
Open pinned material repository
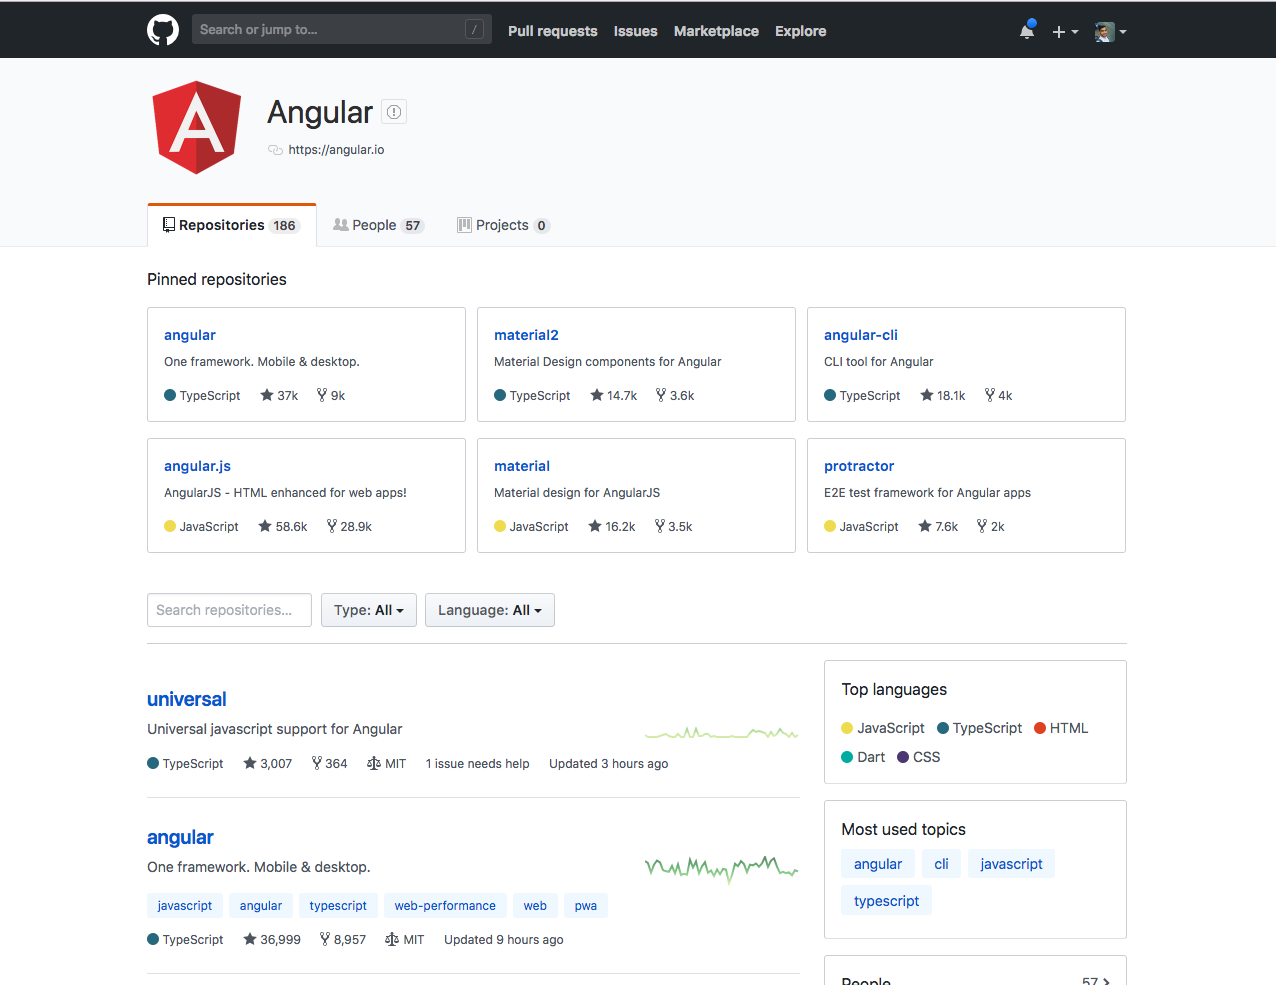[x=522, y=466]
